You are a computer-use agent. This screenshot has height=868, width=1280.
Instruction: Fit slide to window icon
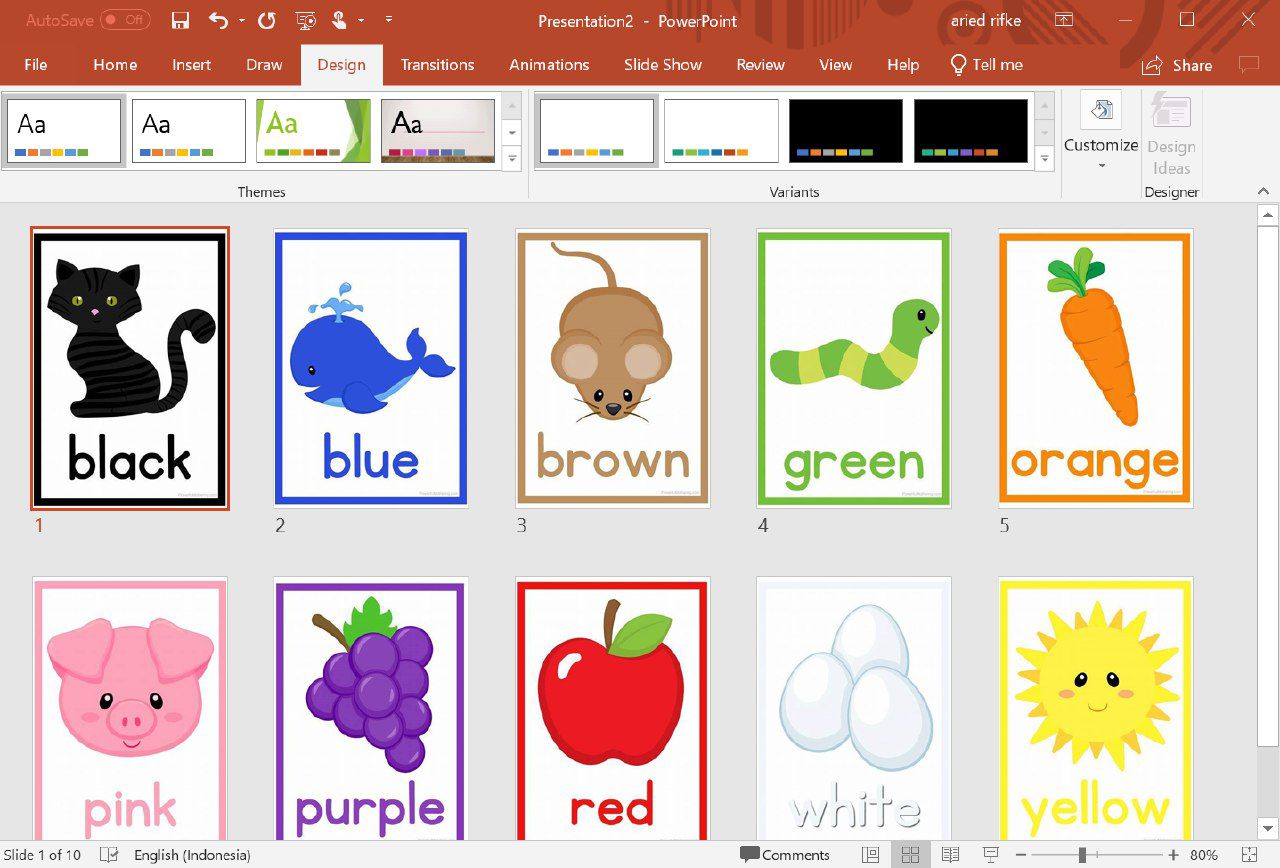click(1249, 855)
